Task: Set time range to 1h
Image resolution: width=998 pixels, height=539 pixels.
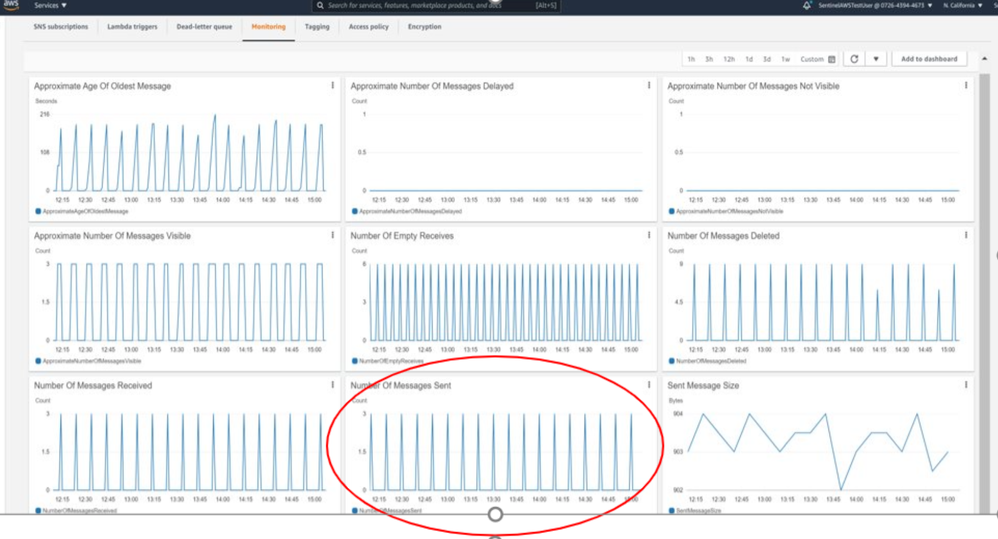Action: (x=691, y=59)
